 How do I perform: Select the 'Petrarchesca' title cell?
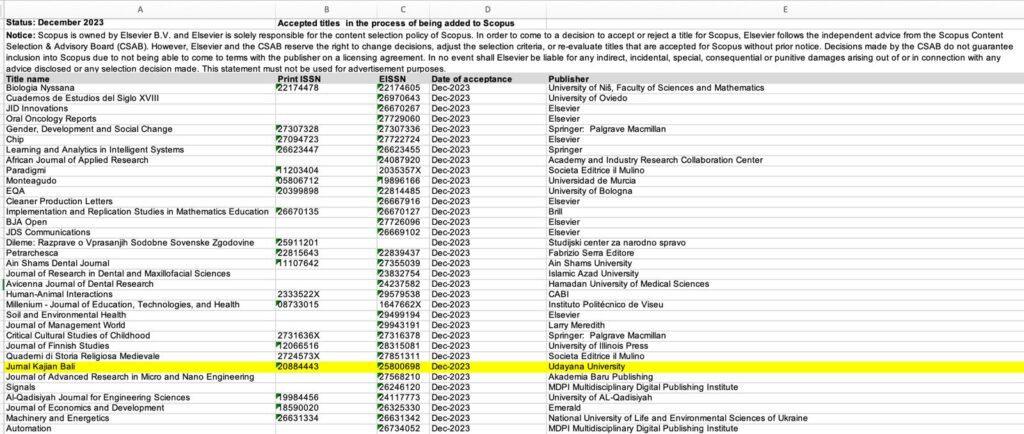140,253
